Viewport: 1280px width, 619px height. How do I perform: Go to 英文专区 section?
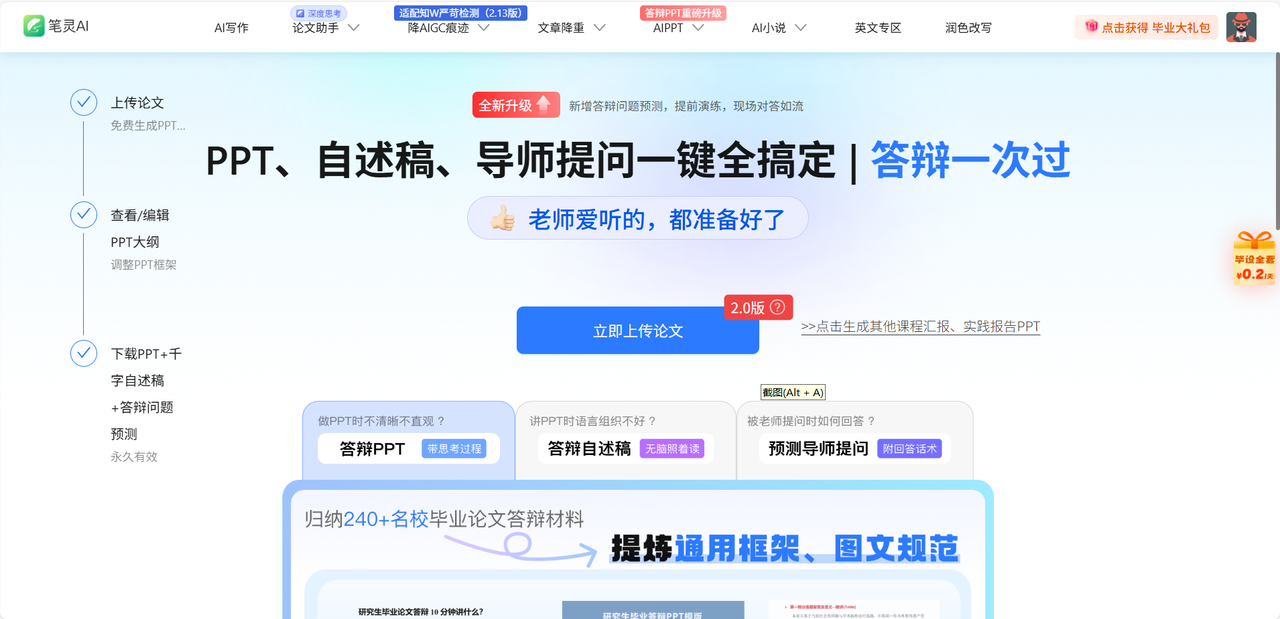[878, 28]
